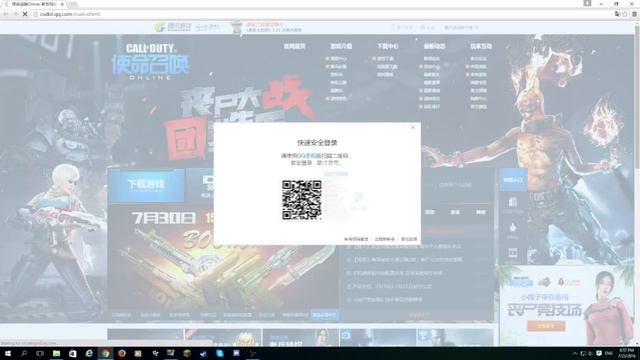The height and width of the screenshot is (360, 640).
Task: Show hidden tray icons chevron
Action: coord(575,353)
